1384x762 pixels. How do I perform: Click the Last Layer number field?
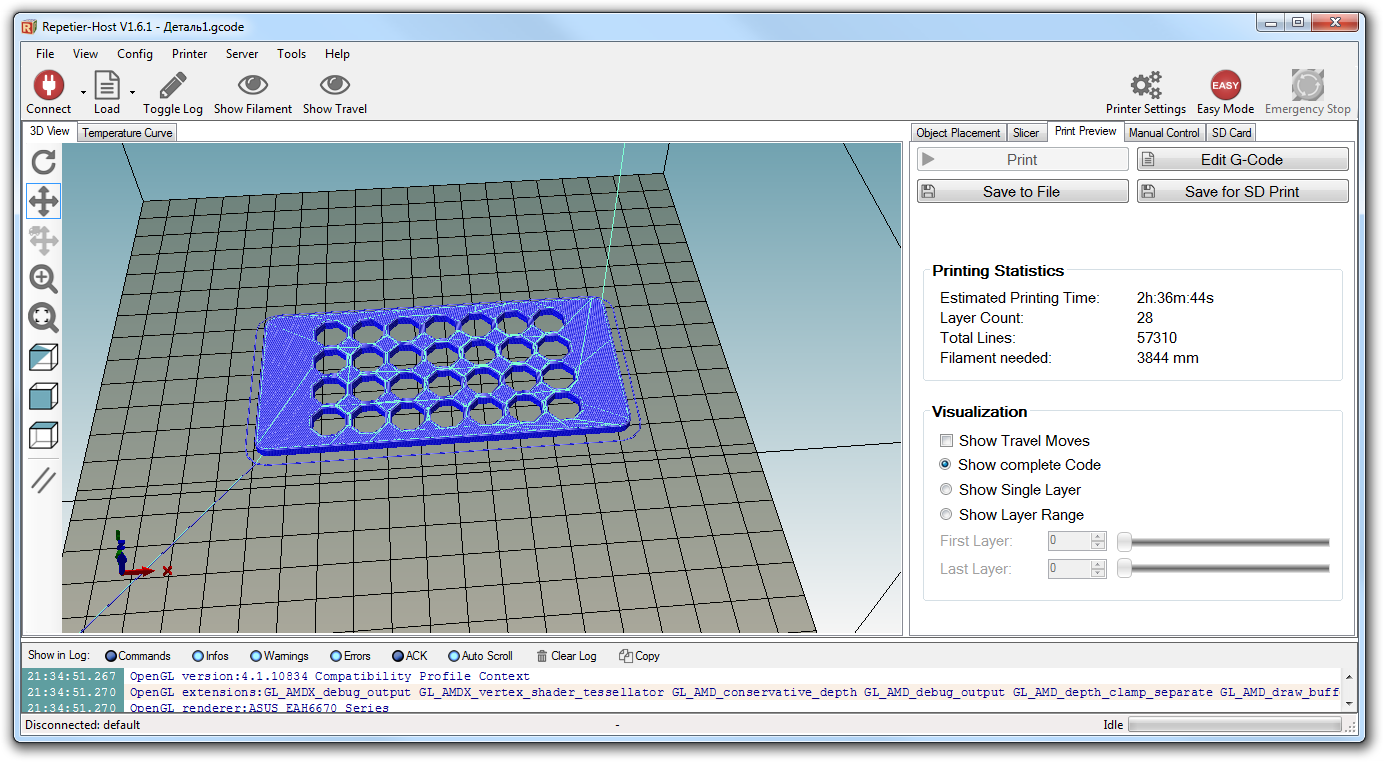pos(1069,569)
